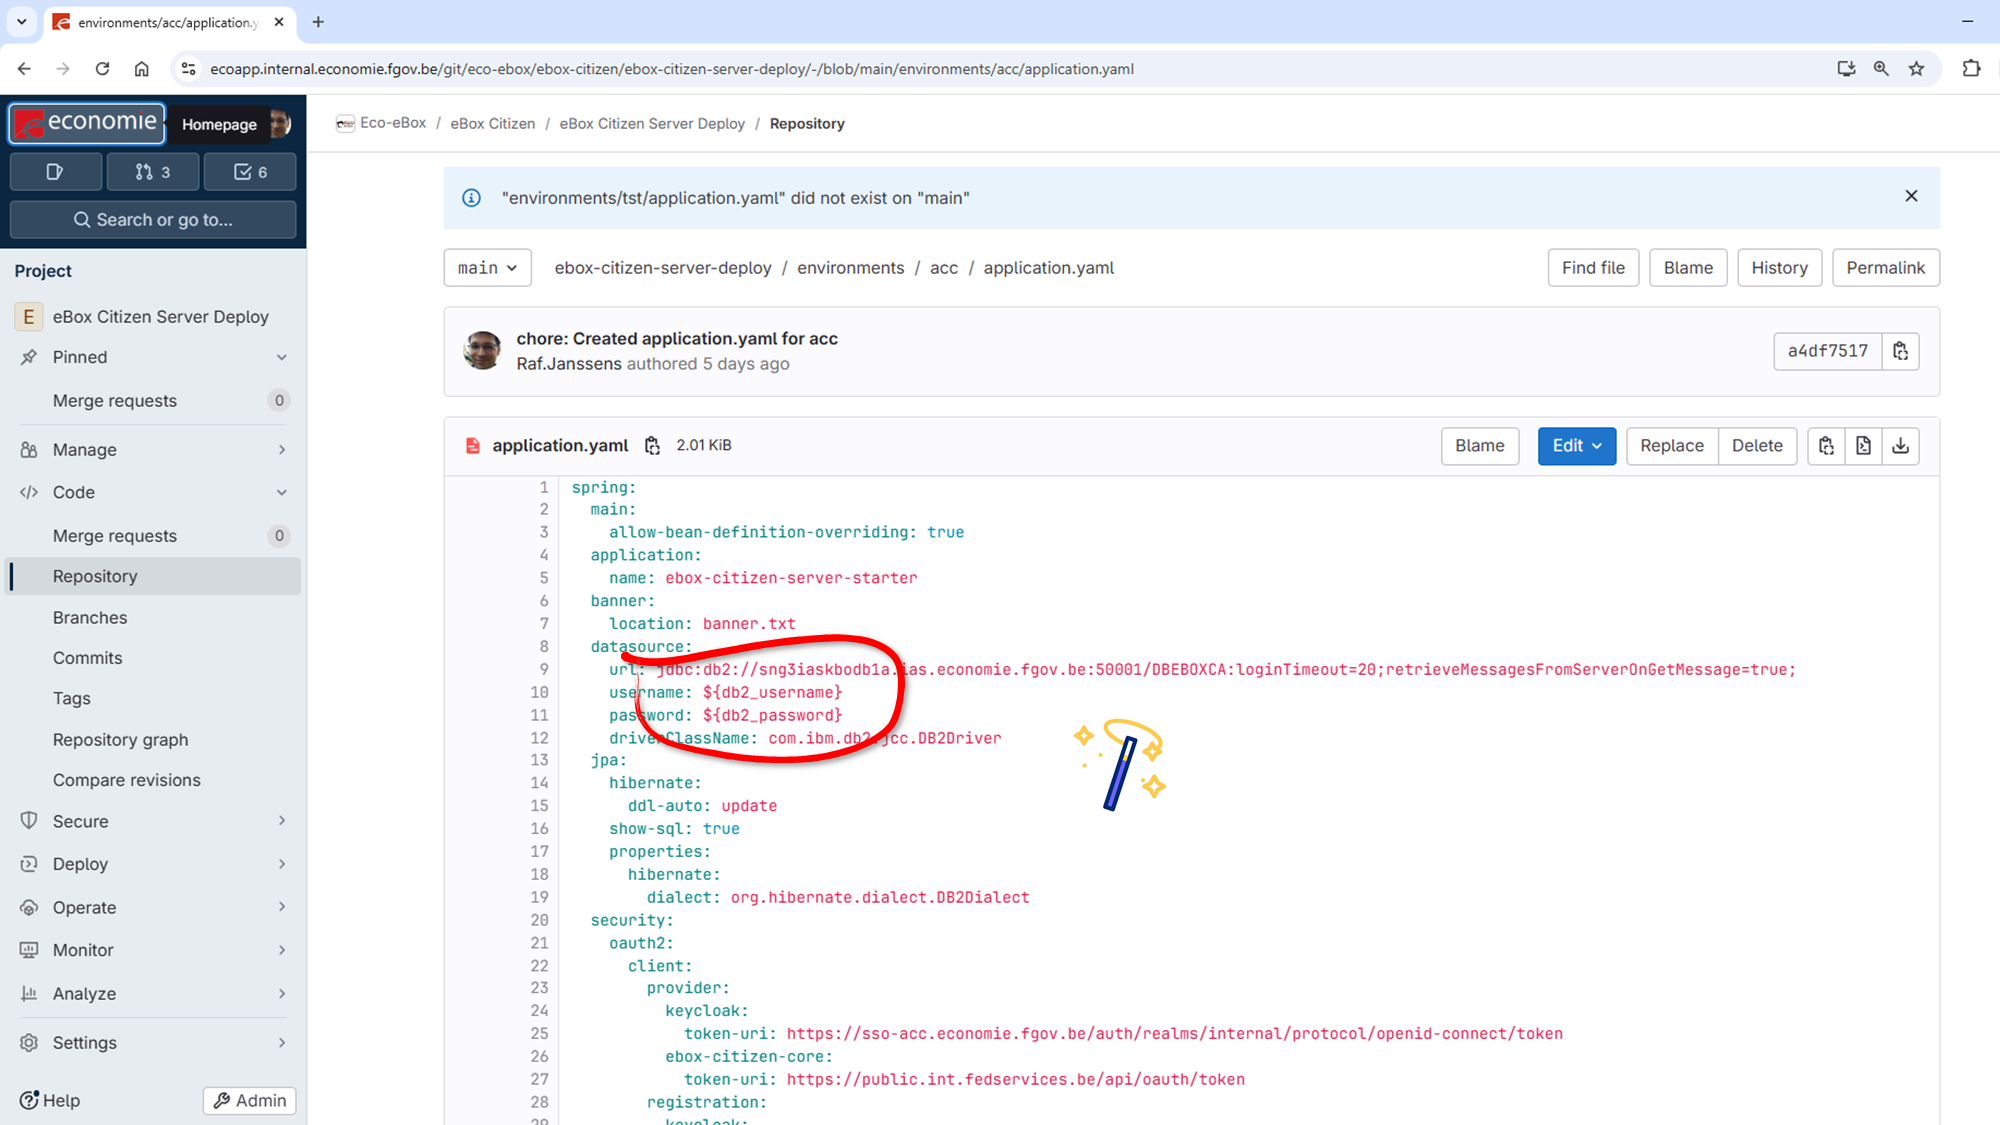The image size is (2000, 1125).
Task: Open Branches in the sidebar
Action: pyautogui.click(x=90, y=617)
